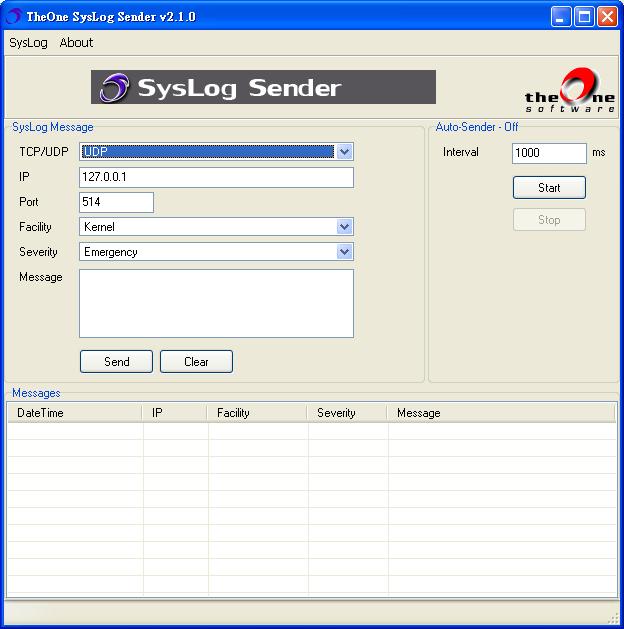The height and width of the screenshot is (629, 624).
Task: Focus the Interval field showing 1000
Action: (549, 153)
